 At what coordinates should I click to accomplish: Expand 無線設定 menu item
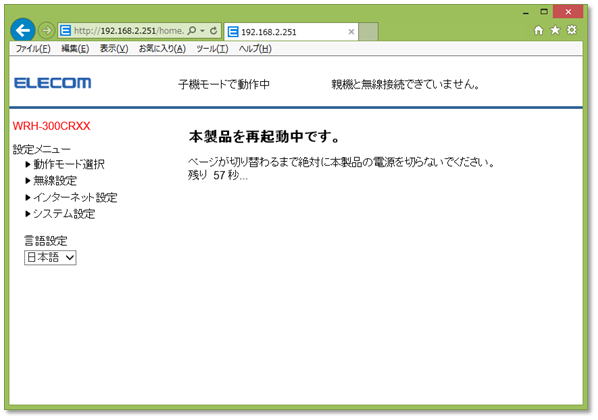51,181
